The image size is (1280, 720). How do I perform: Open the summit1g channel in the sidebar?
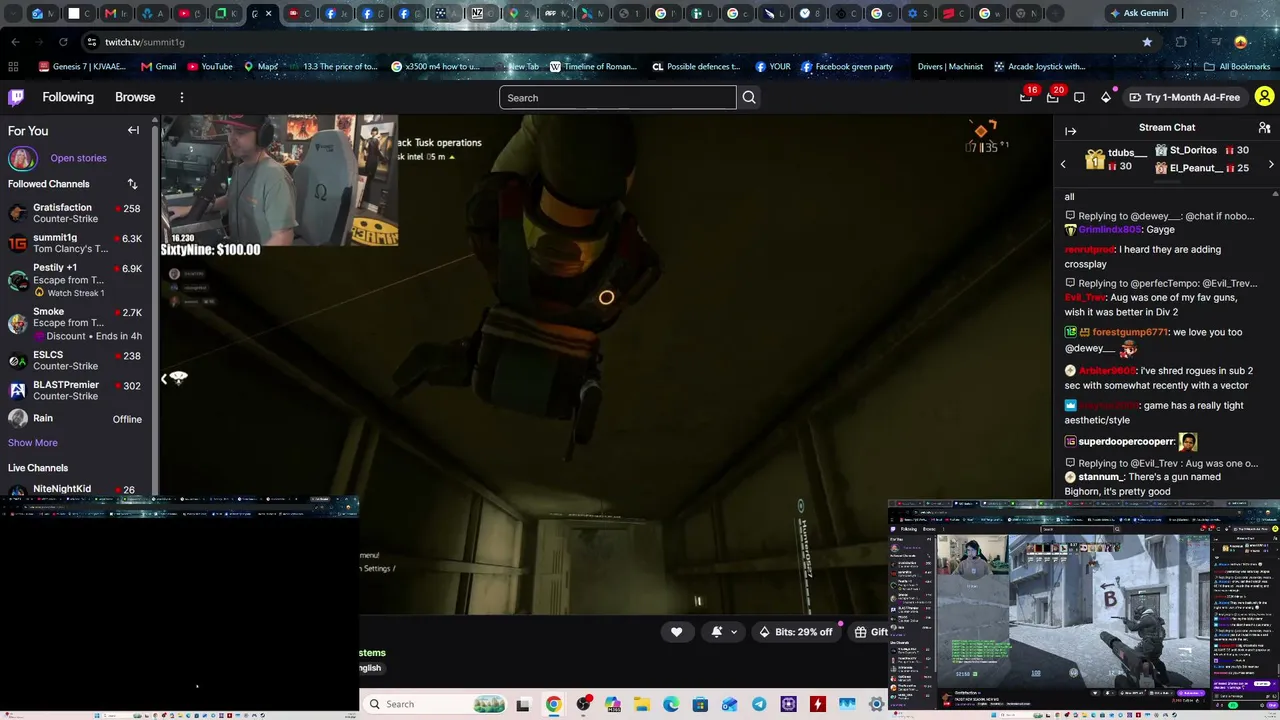point(76,243)
